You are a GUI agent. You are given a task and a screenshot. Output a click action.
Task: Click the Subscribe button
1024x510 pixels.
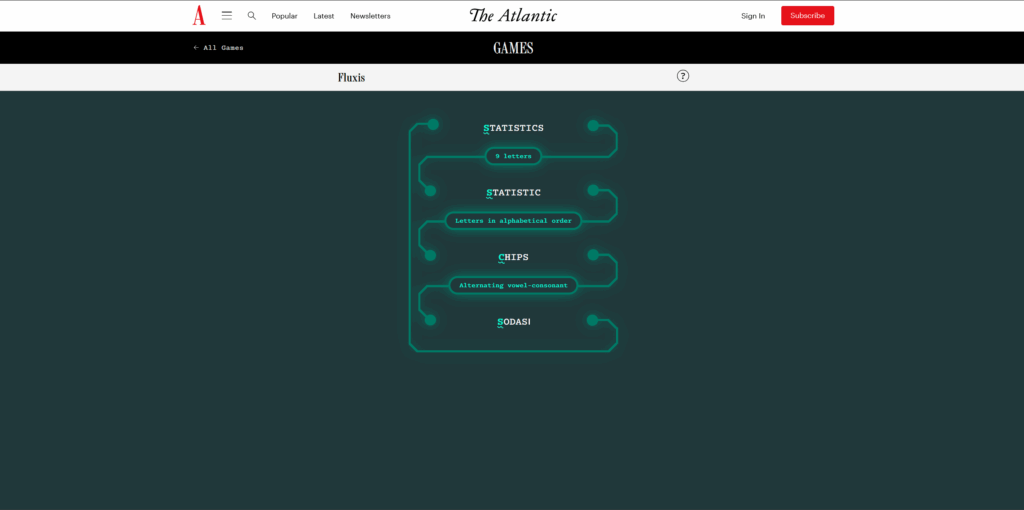pyautogui.click(x=807, y=16)
